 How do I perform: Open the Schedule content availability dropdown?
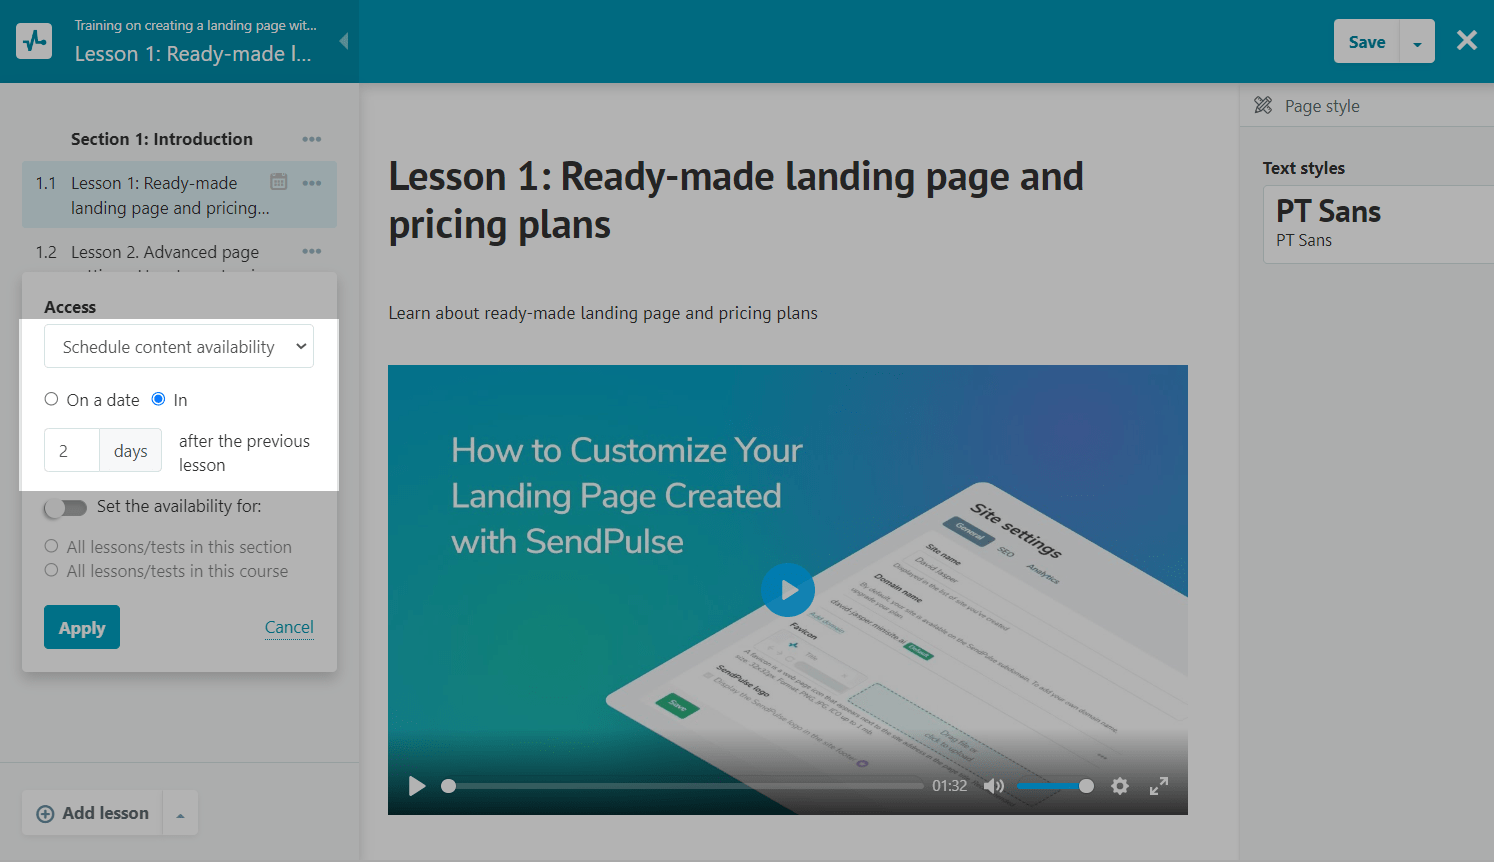pyautogui.click(x=179, y=346)
